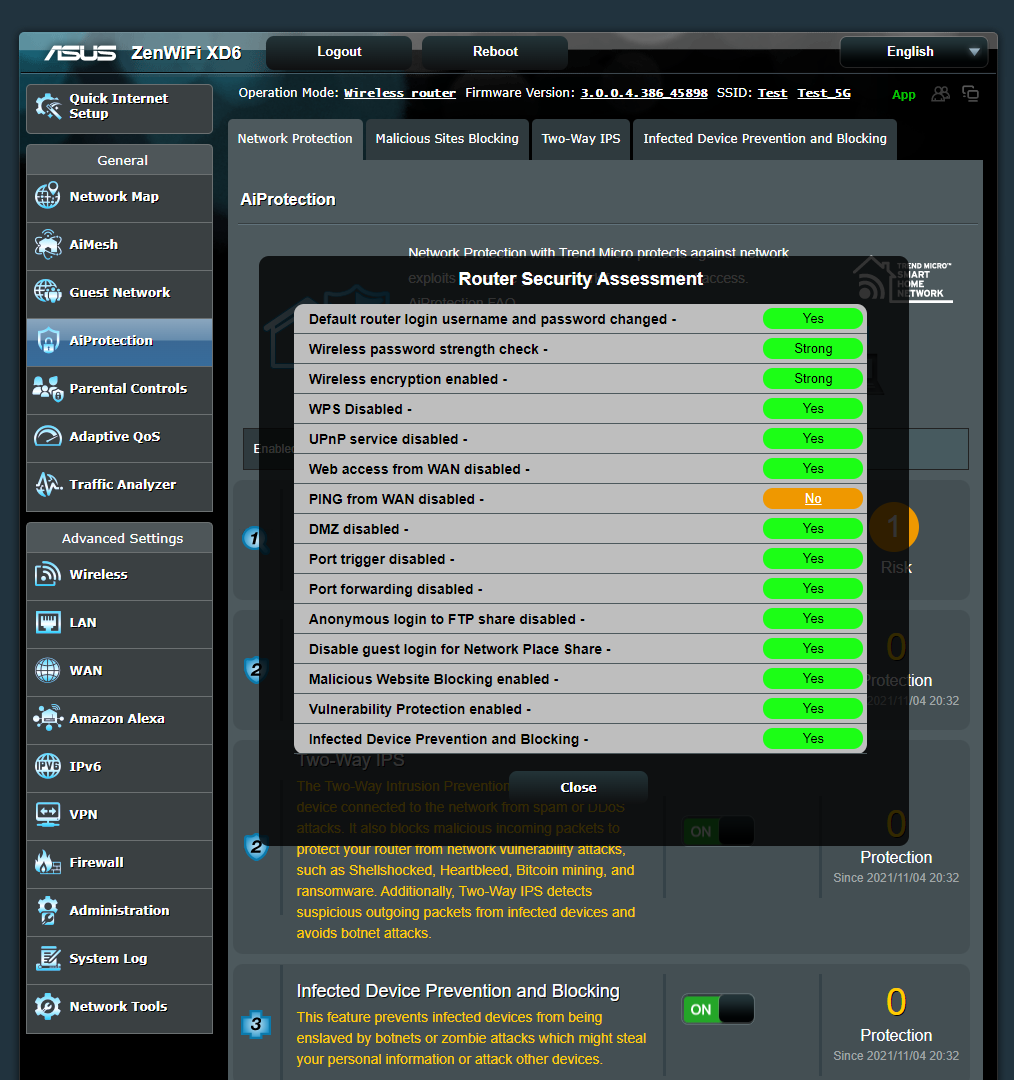Switch to the Network Protection tab
1014x1080 pixels.
point(295,138)
